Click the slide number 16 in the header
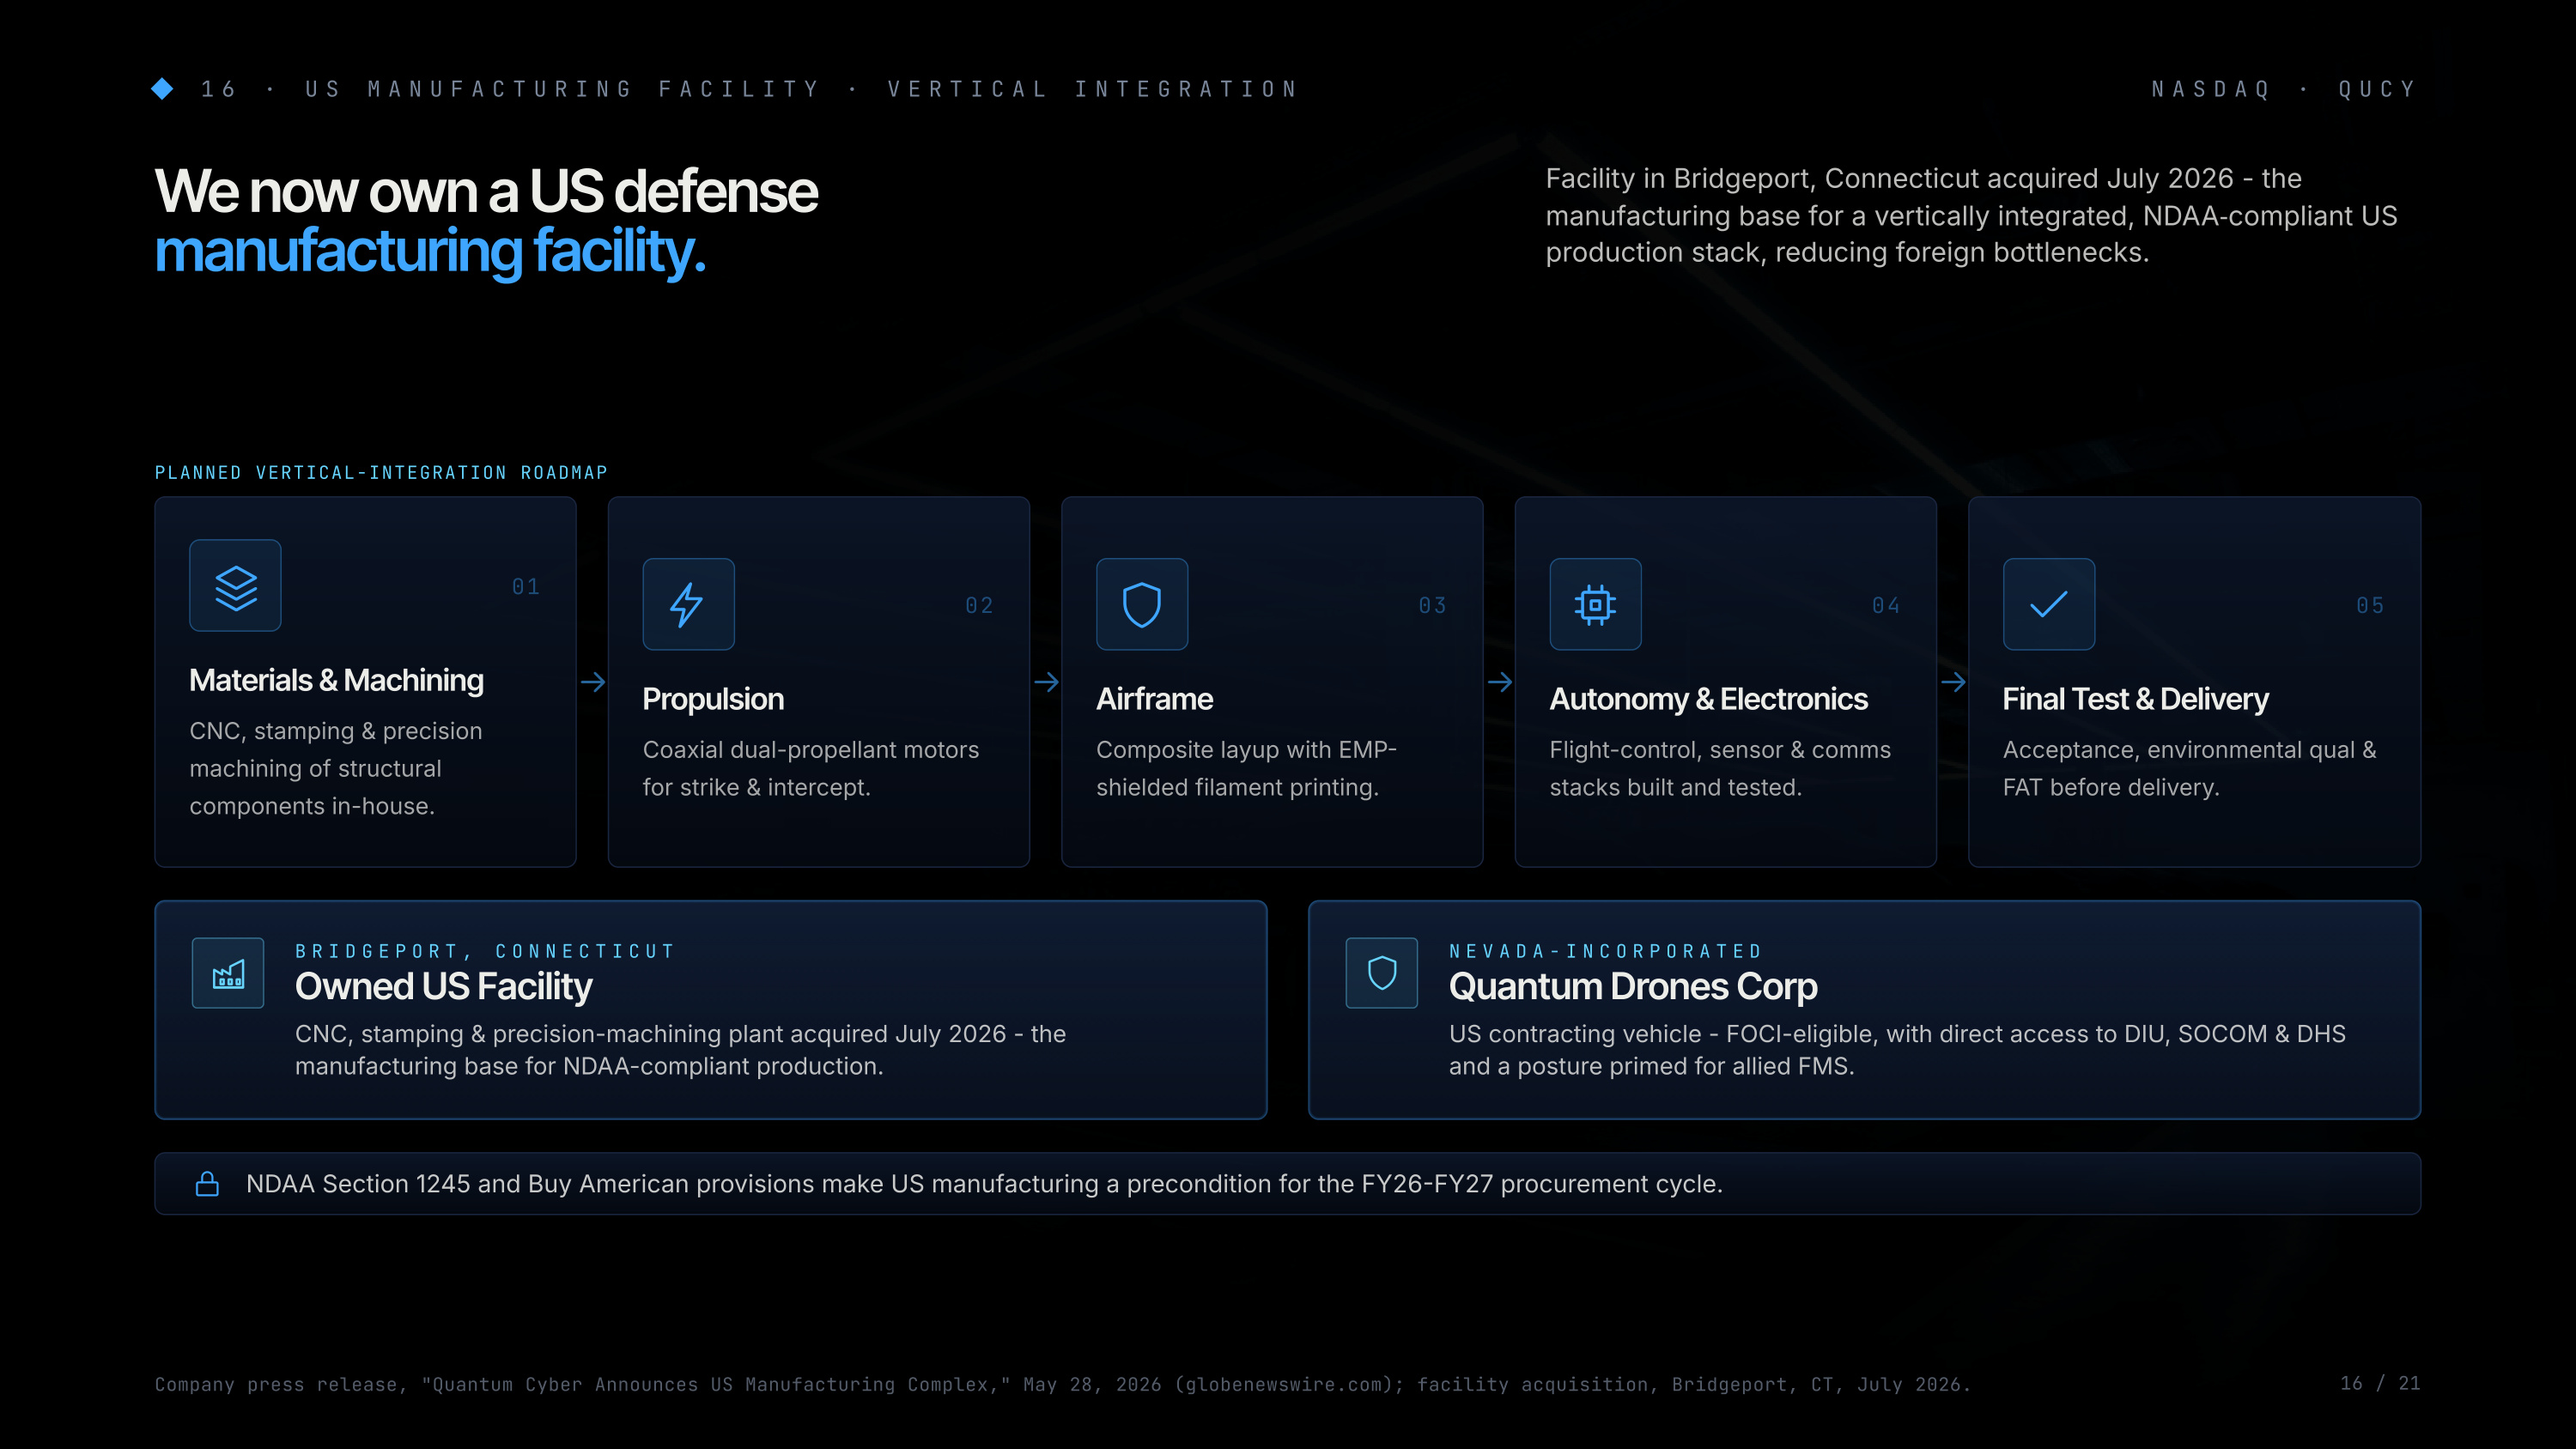2576x1449 pixels. [219, 89]
